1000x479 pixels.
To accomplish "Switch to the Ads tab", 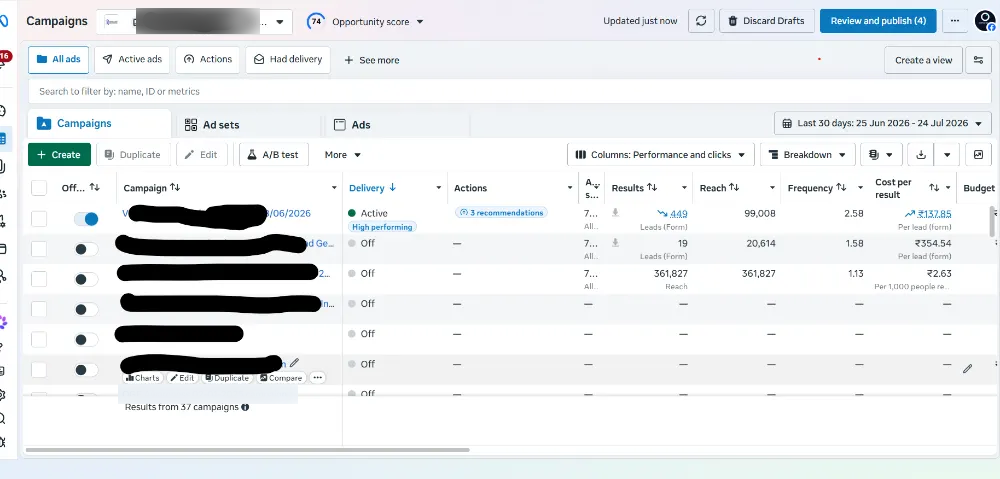I will tap(397, 124).
